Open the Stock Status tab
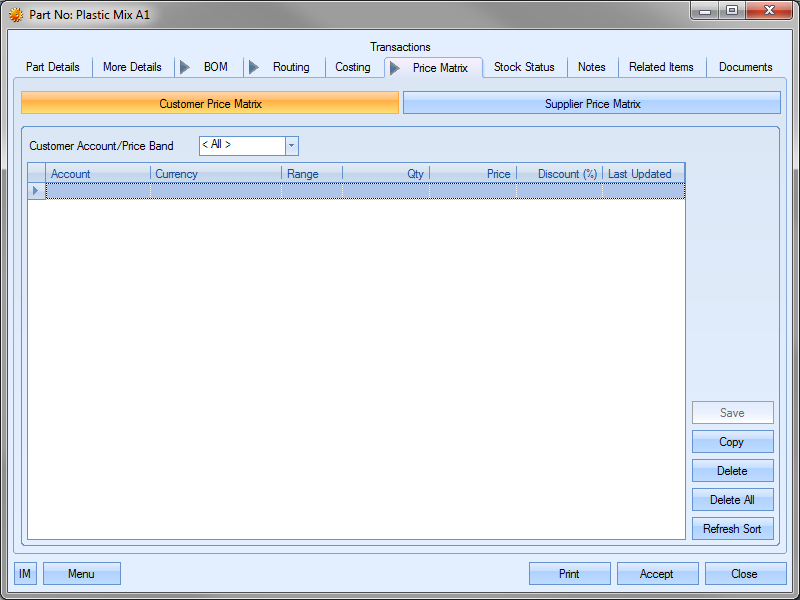800x600 pixels. click(x=524, y=67)
